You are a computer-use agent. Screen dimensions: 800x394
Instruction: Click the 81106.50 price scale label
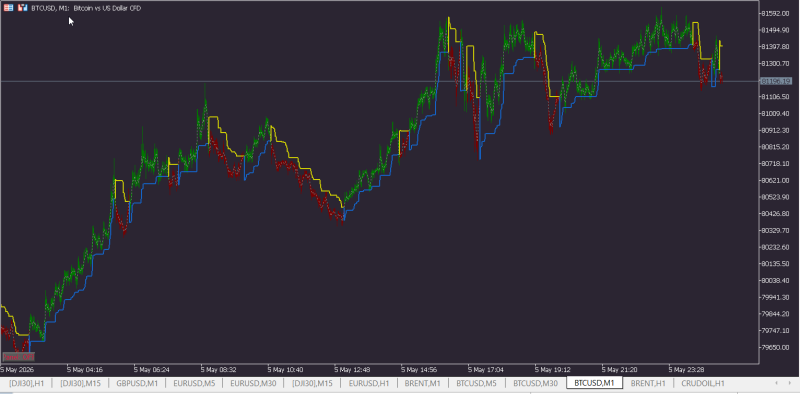[x=776, y=97]
